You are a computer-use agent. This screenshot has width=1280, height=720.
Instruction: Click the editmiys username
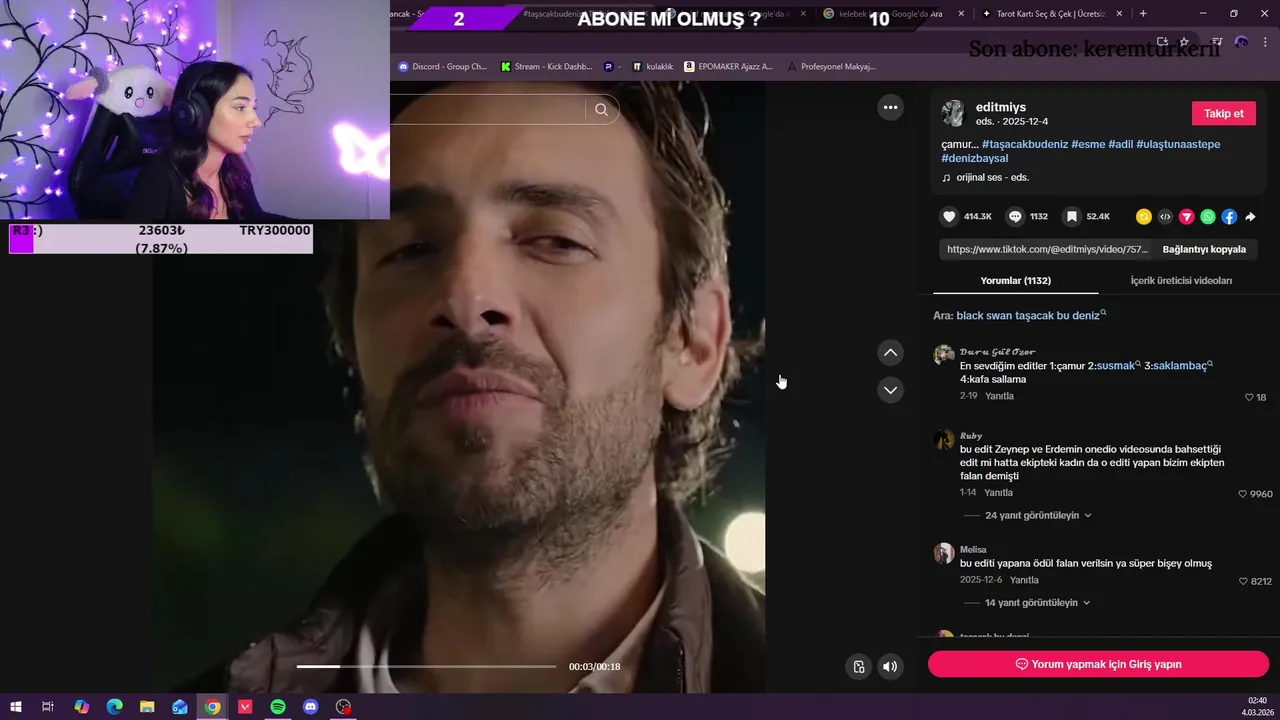(1001, 107)
